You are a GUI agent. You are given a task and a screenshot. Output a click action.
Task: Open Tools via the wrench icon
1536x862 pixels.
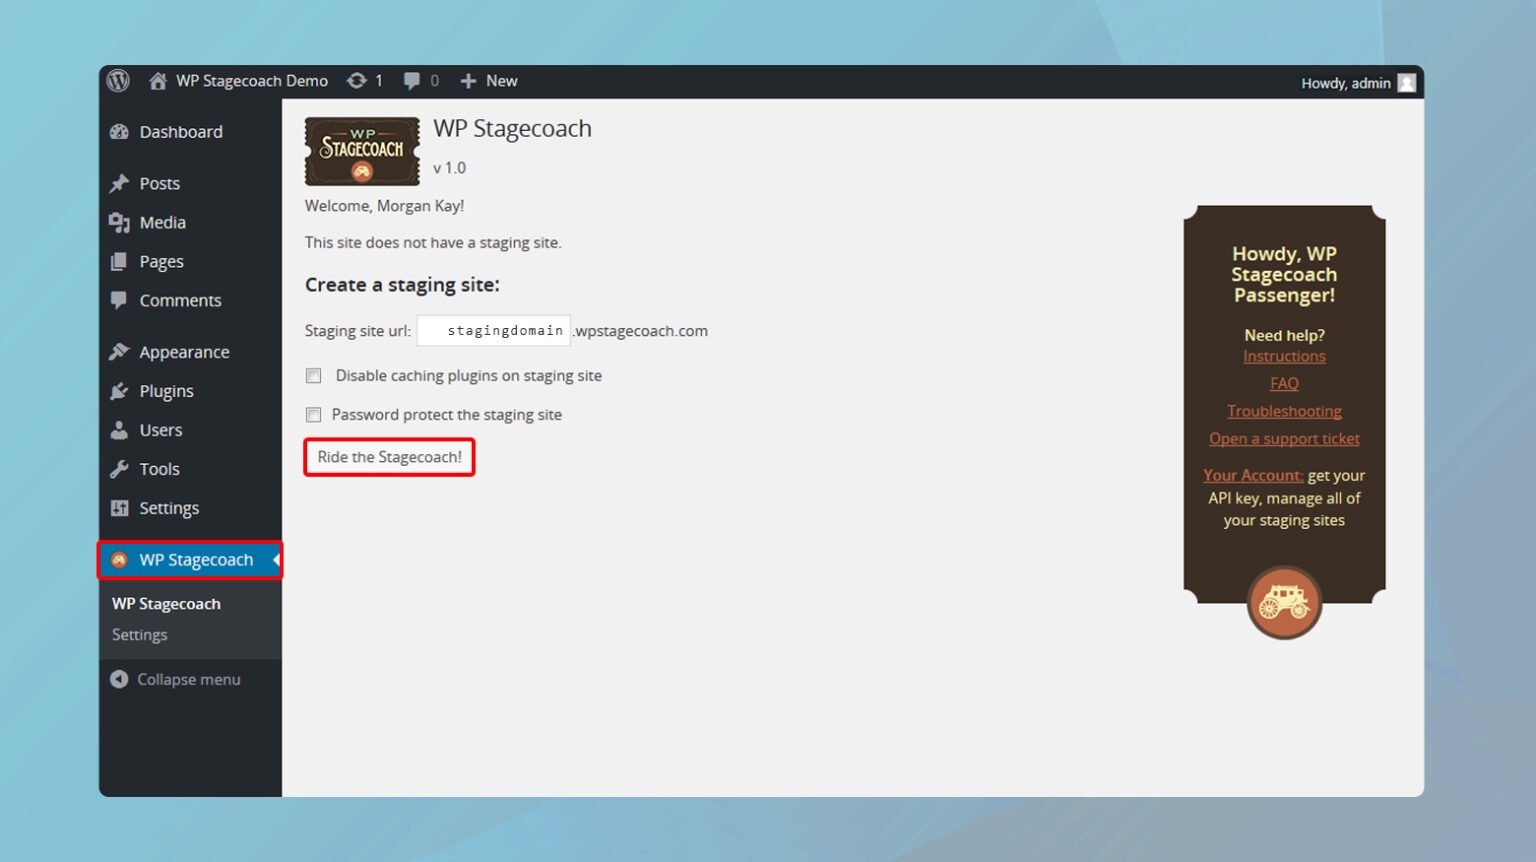(119, 468)
